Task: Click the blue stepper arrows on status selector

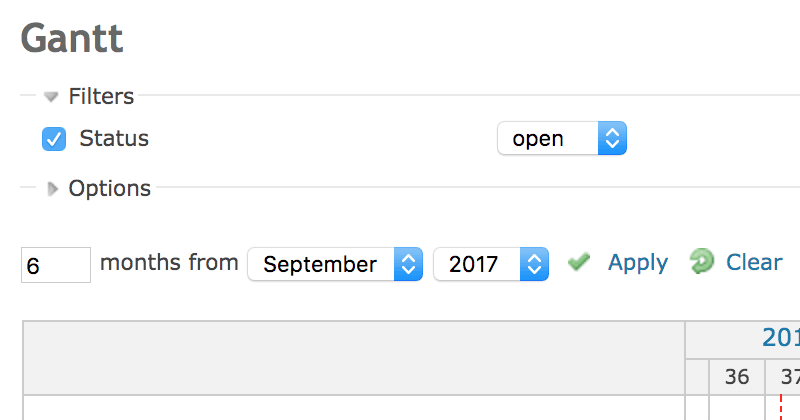Action: [612, 138]
